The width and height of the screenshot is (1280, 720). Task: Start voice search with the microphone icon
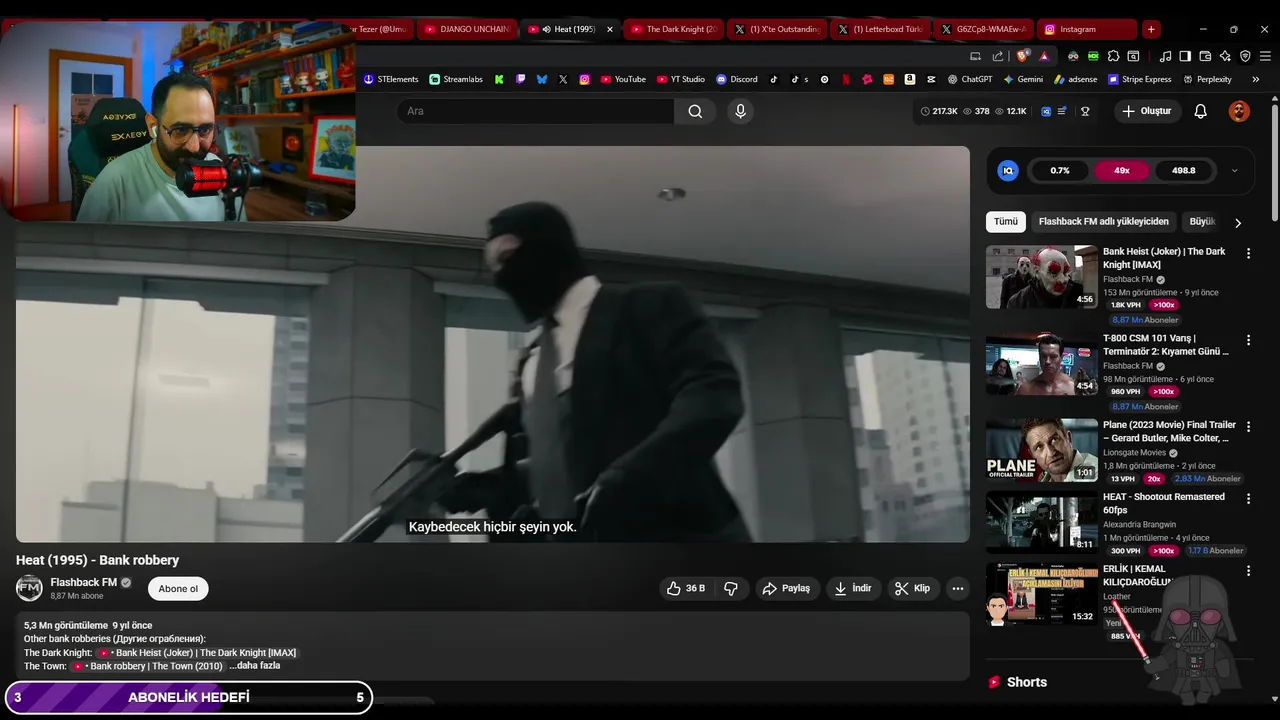740,111
